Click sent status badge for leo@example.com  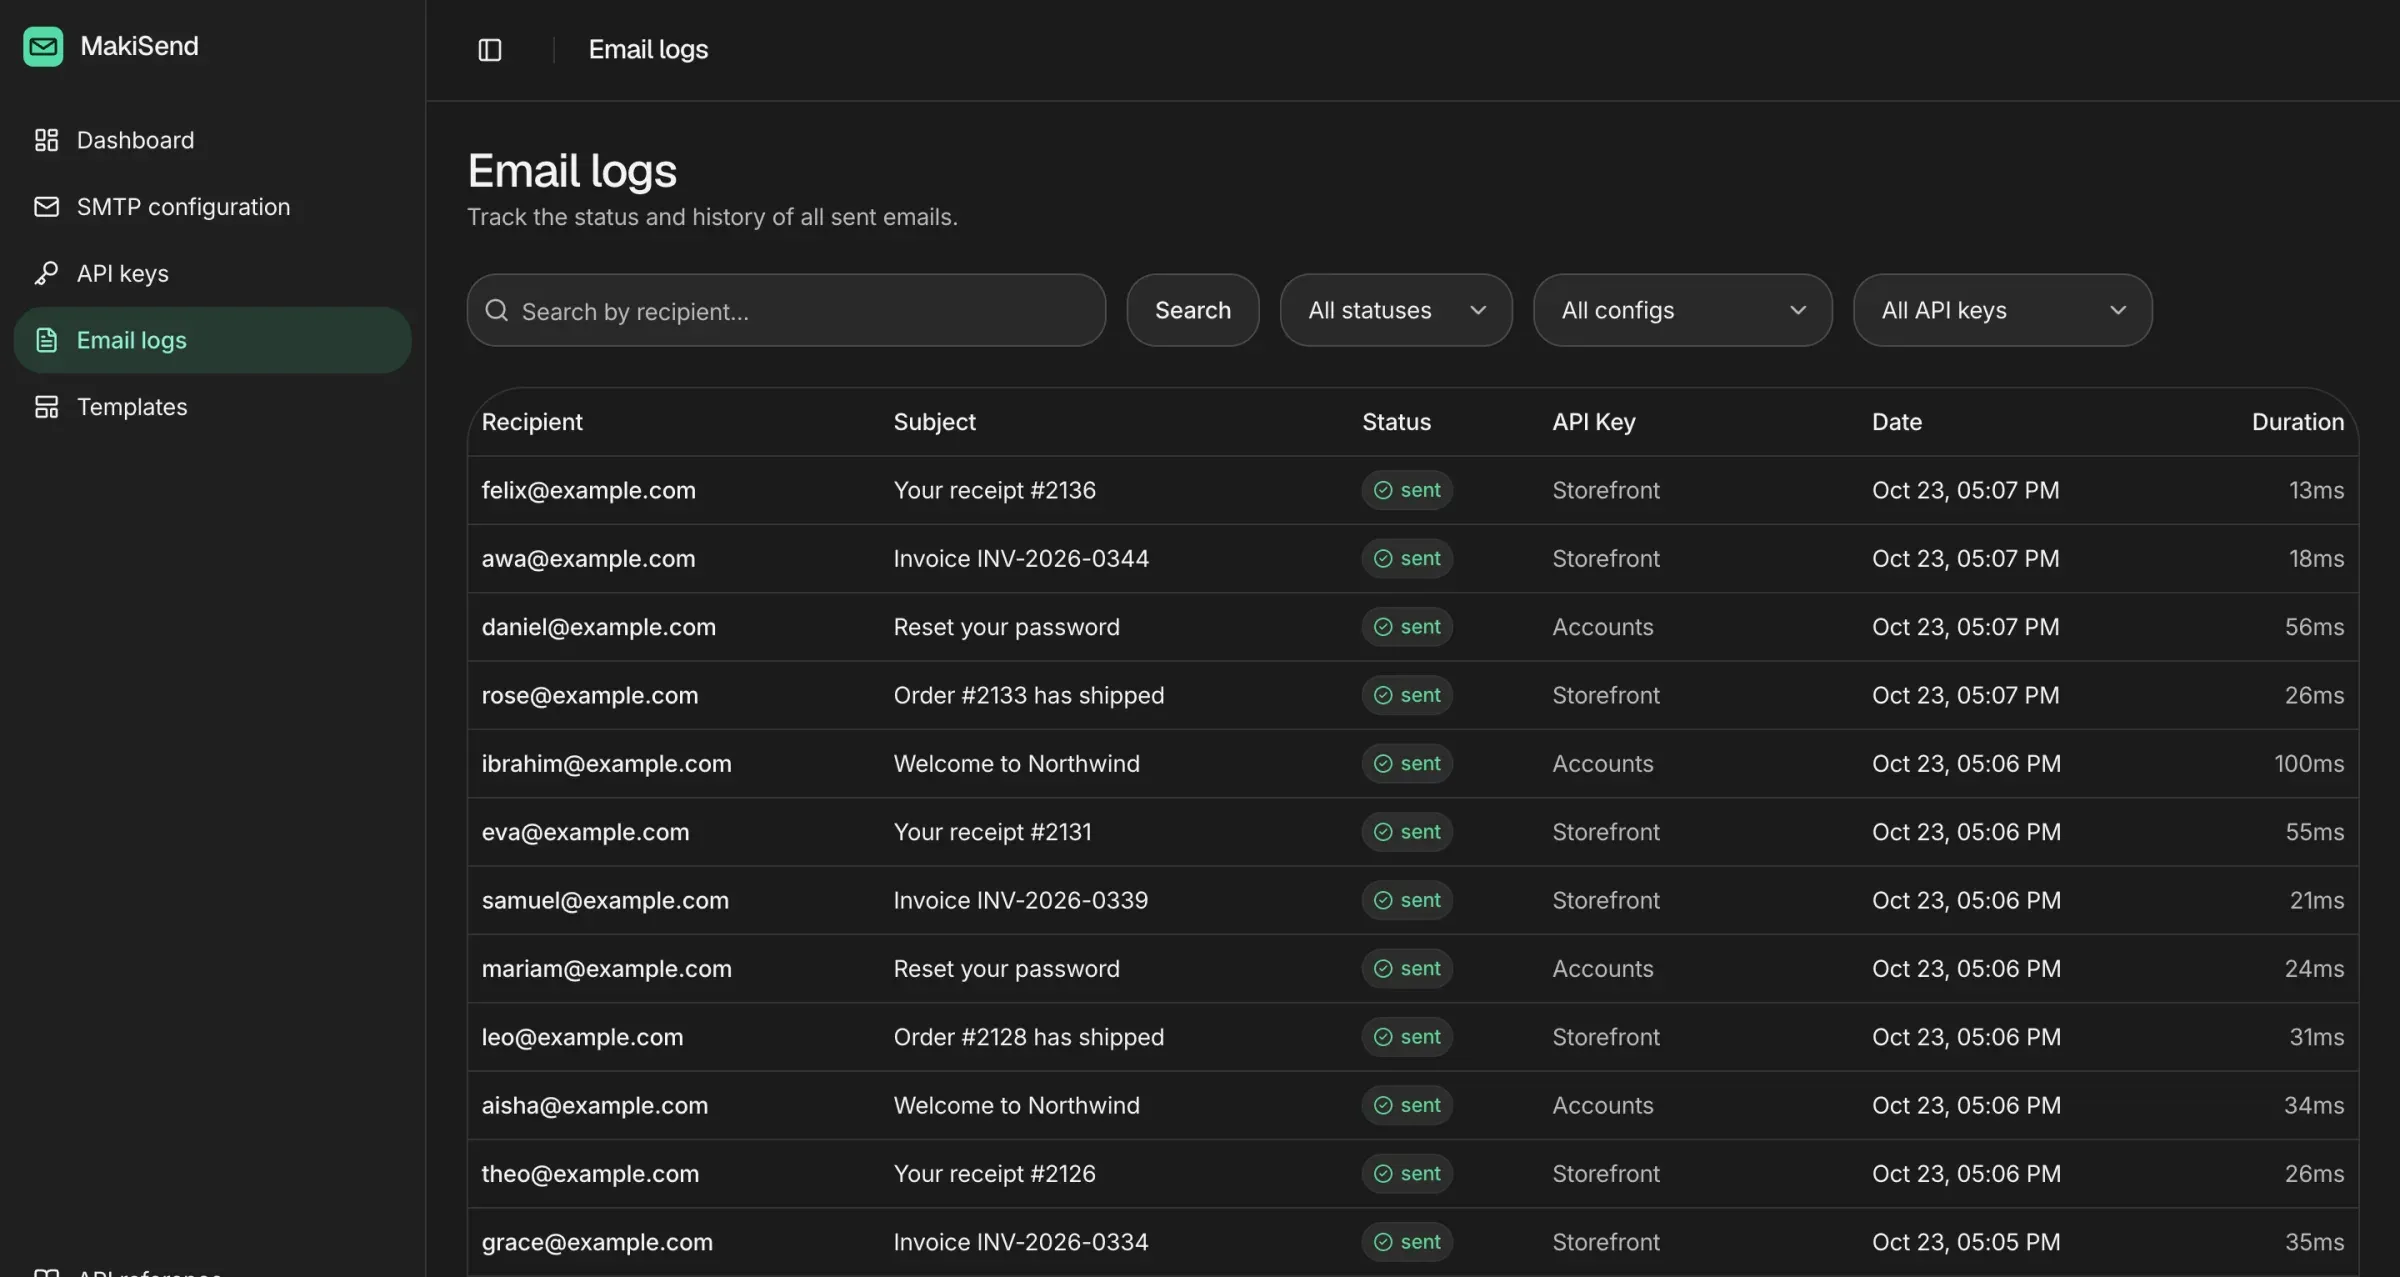point(1406,1037)
